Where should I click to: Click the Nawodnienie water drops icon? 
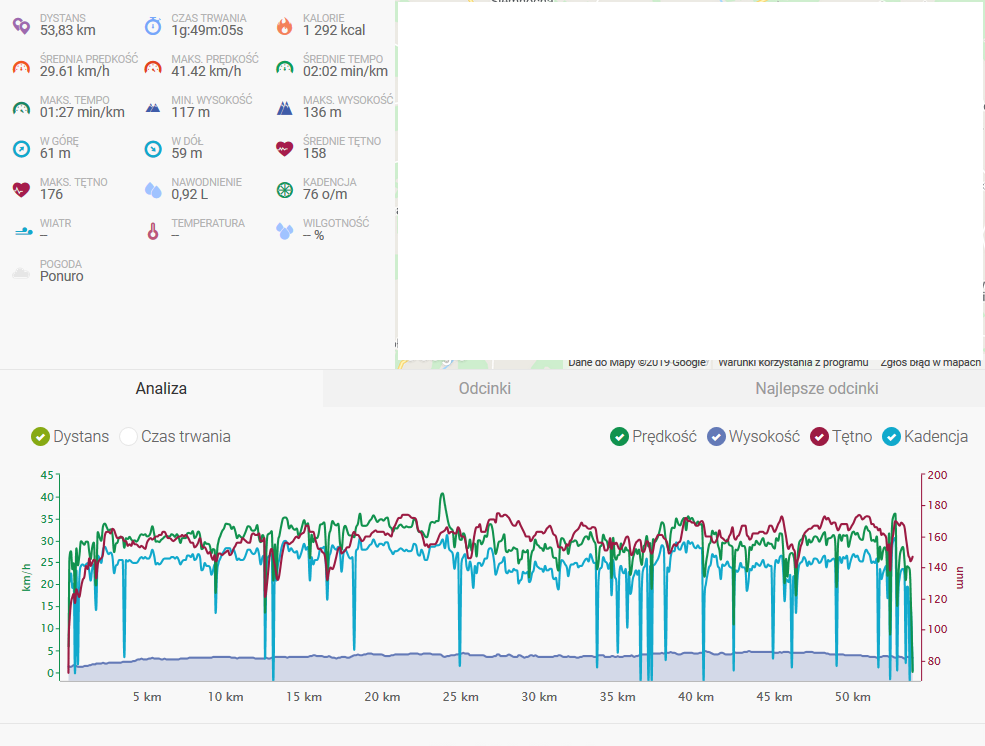pyautogui.click(x=153, y=190)
